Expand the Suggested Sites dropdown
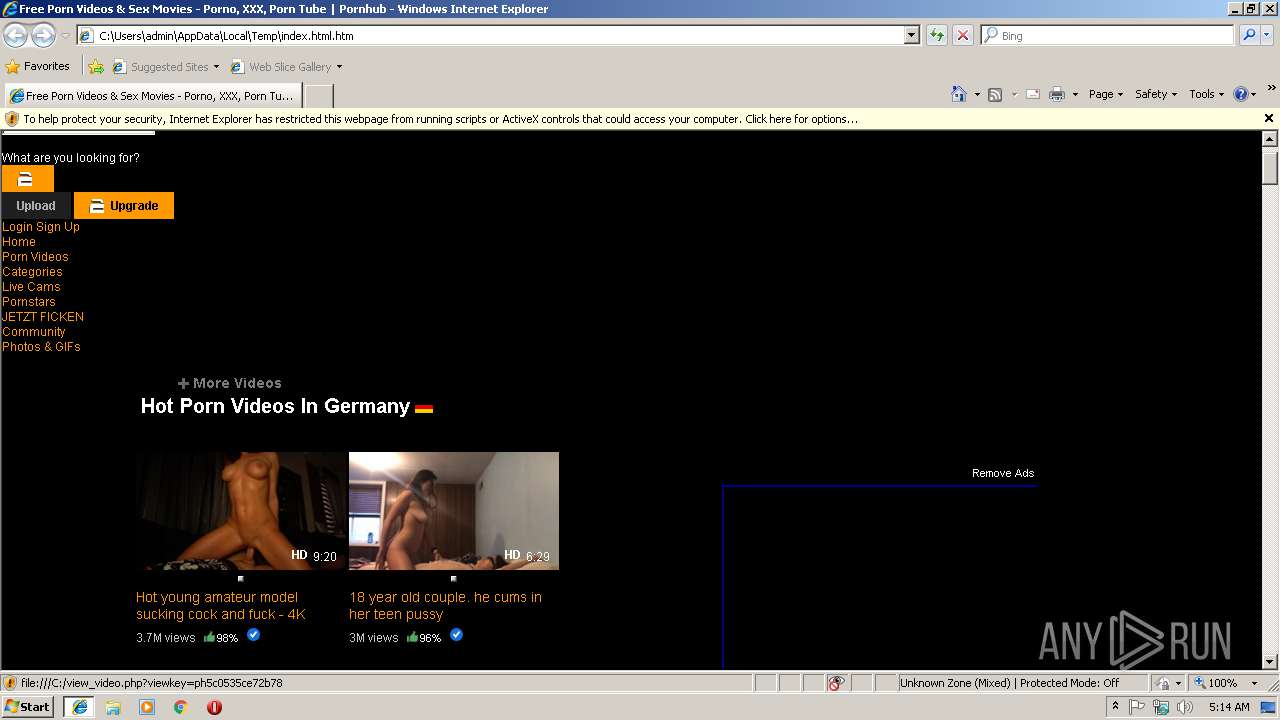The width and height of the screenshot is (1280, 720). 216,67
